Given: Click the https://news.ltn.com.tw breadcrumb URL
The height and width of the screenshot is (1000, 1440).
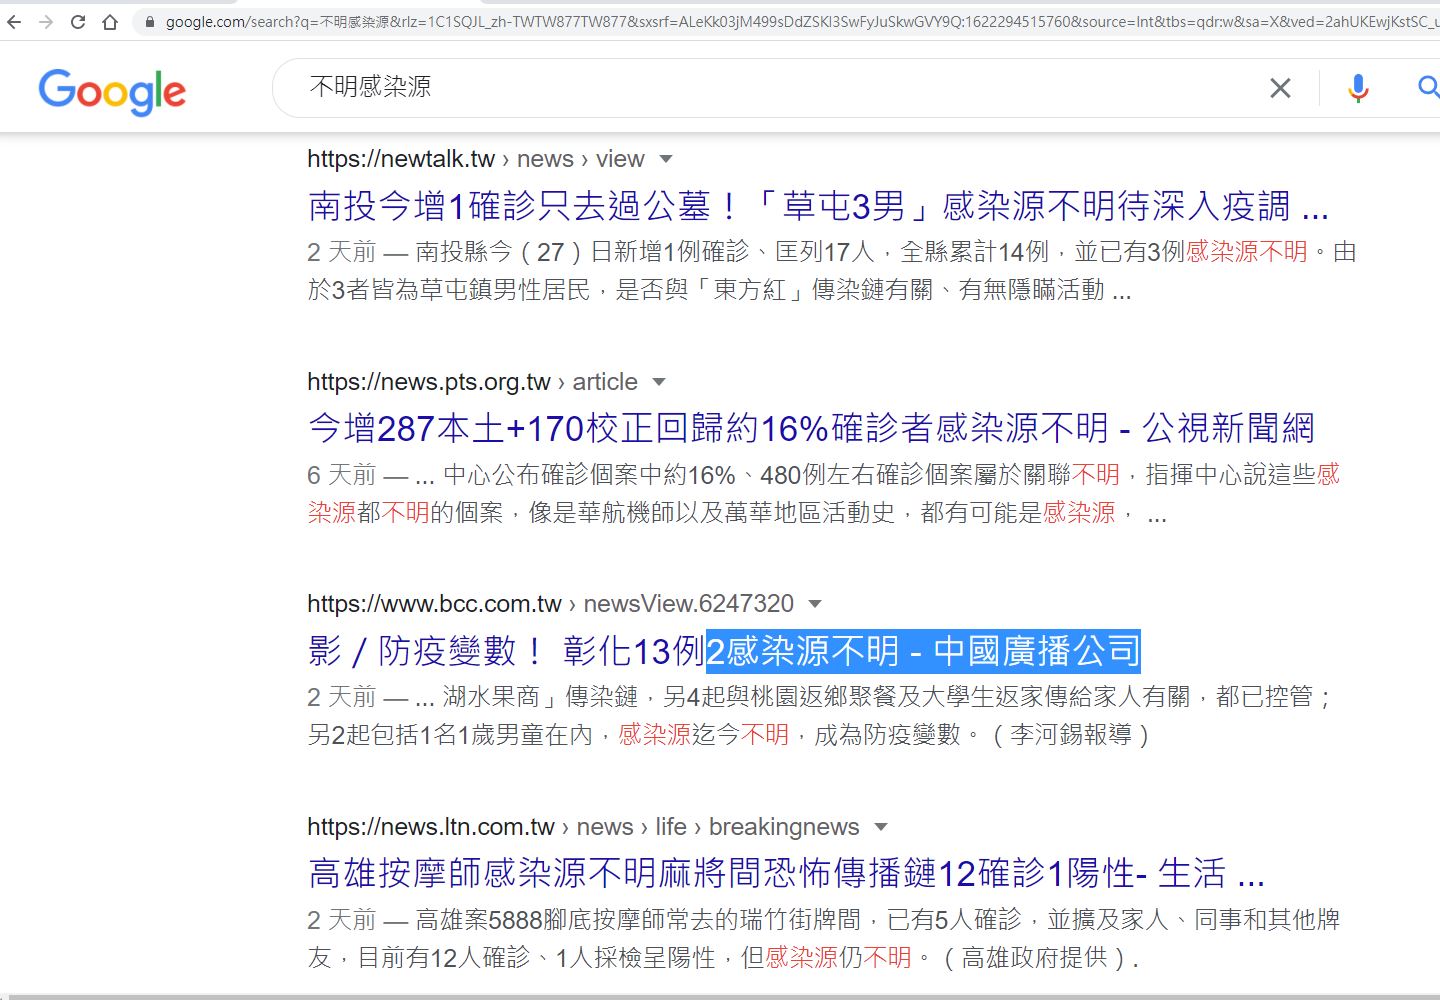Looking at the screenshot, I should pyautogui.click(x=431, y=827).
